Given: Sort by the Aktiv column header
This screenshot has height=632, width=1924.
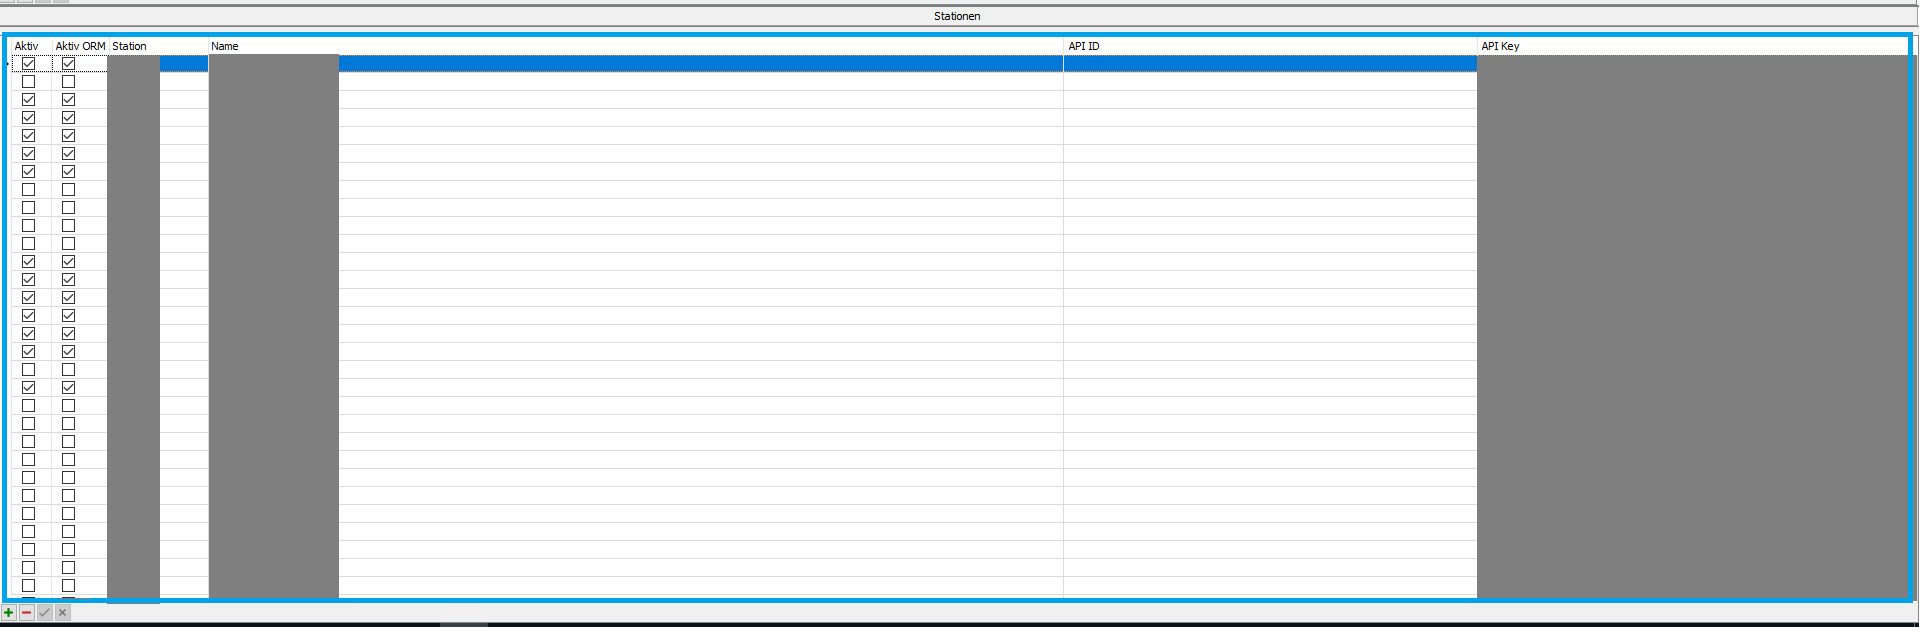Looking at the screenshot, I should [27, 46].
